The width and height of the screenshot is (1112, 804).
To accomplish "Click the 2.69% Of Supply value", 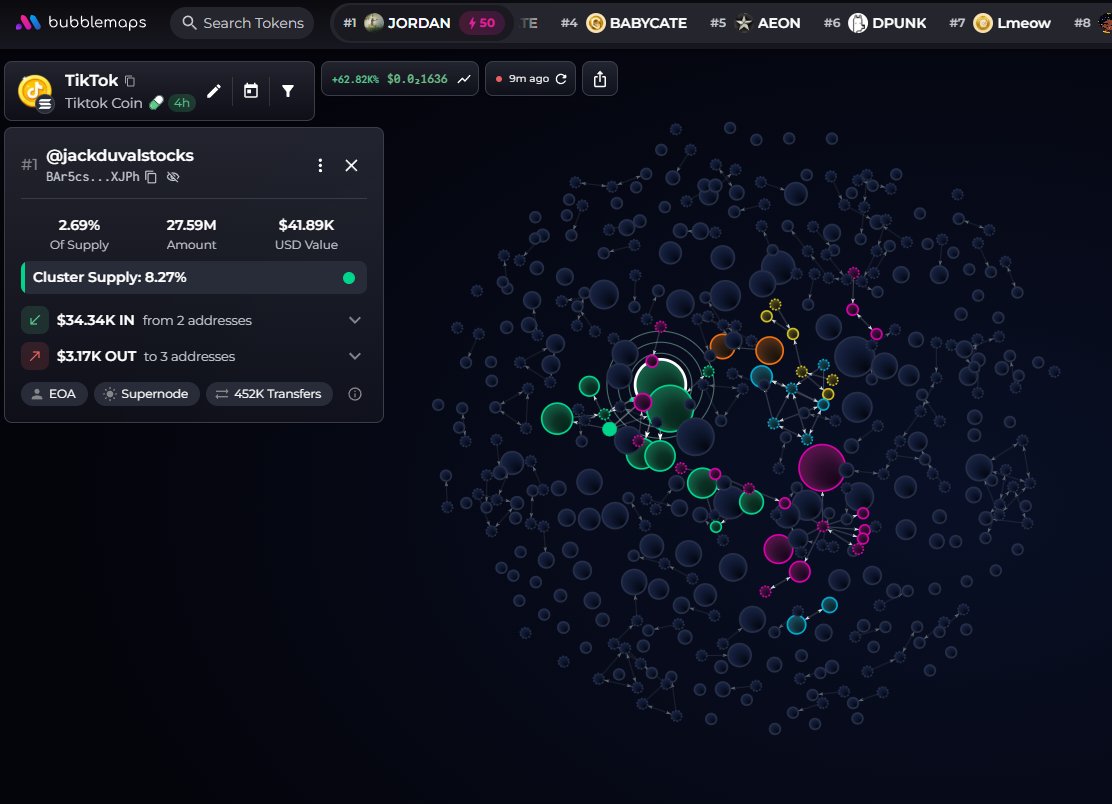I will click(x=79, y=225).
